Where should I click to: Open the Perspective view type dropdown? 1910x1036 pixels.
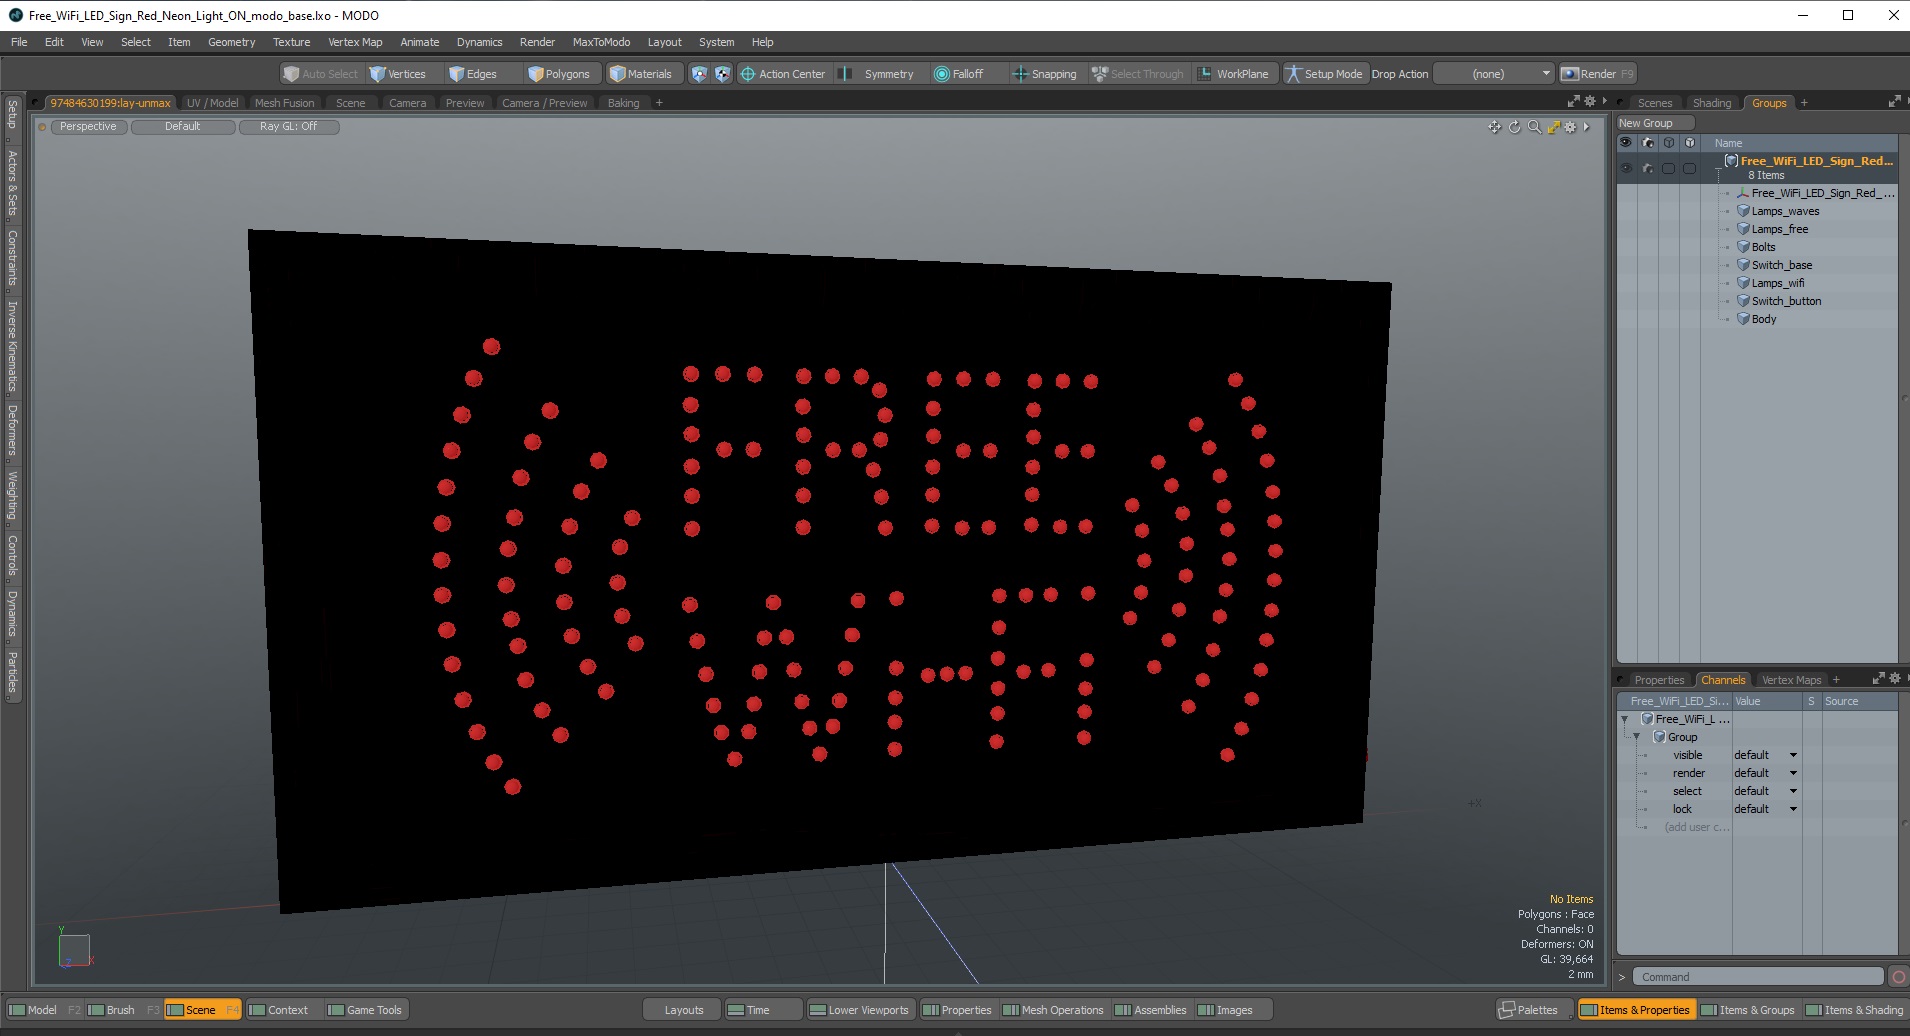88,127
